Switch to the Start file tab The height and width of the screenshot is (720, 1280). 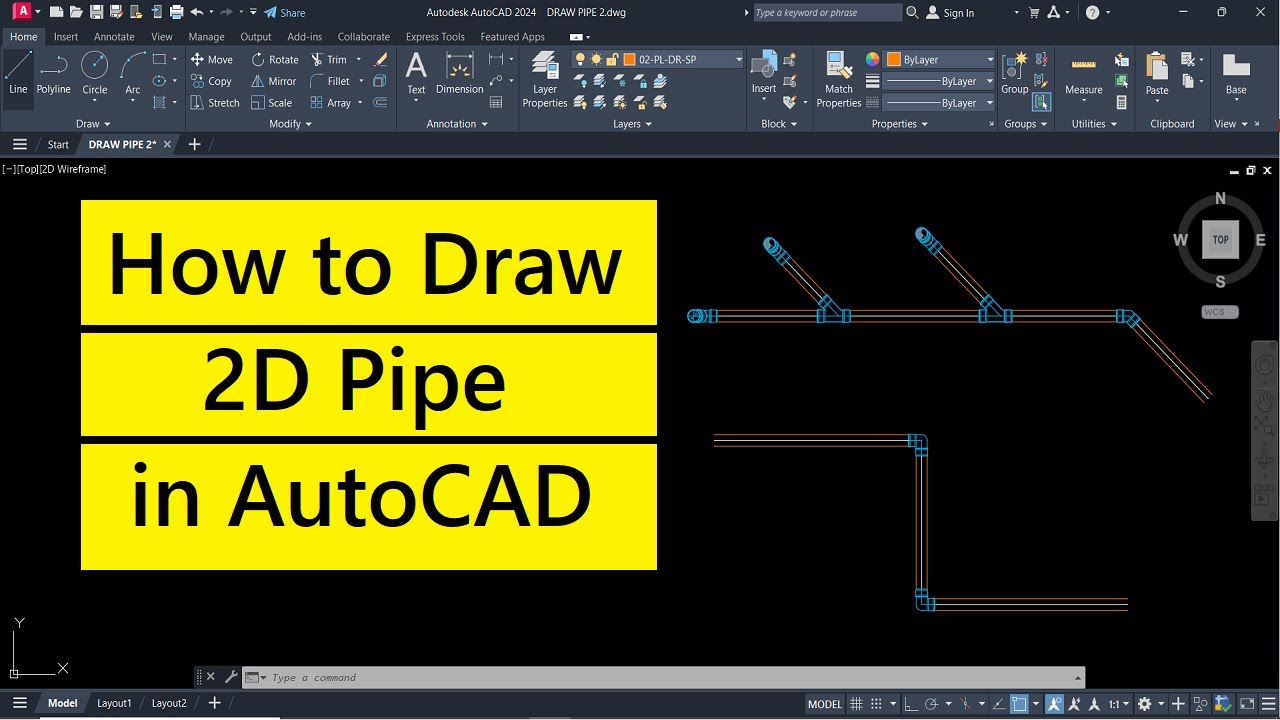point(58,145)
